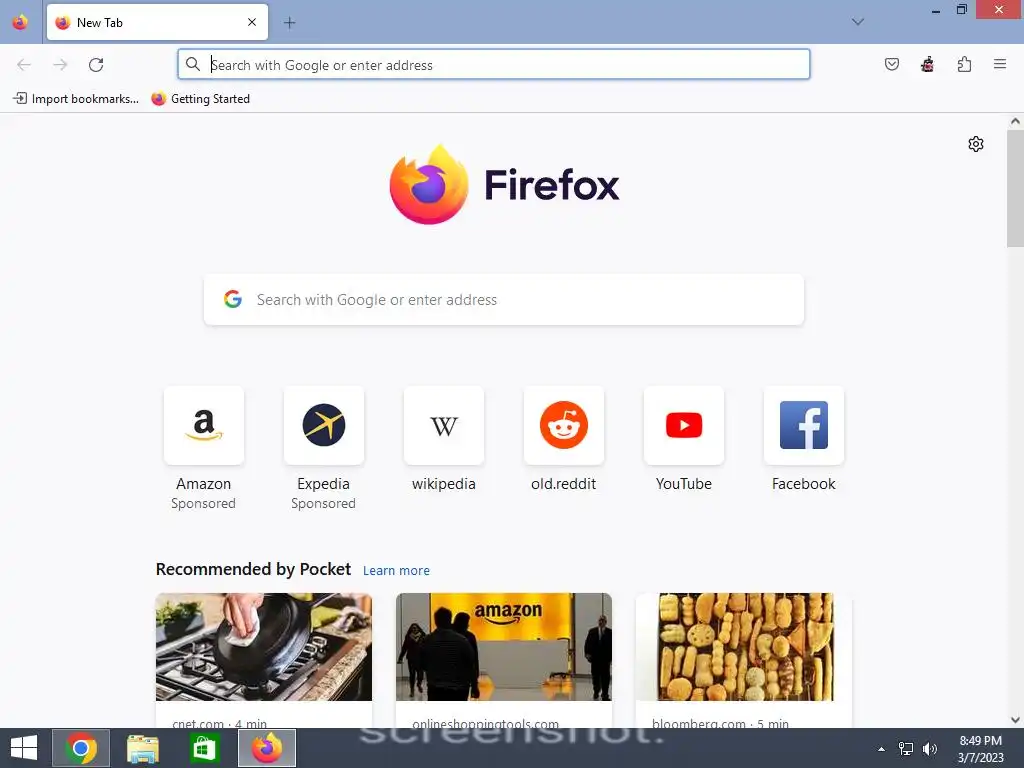Image resolution: width=1024 pixels, height=768 pixels.
Task: Select the New Tab tab
Action: tap(157, 22)
